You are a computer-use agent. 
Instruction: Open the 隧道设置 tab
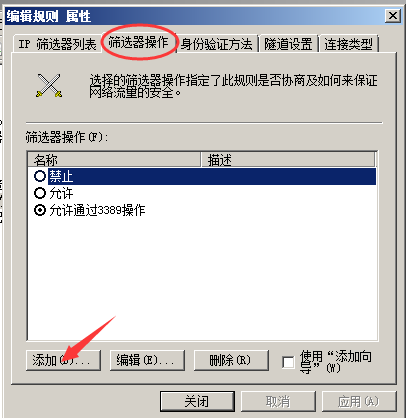point(288,44)
